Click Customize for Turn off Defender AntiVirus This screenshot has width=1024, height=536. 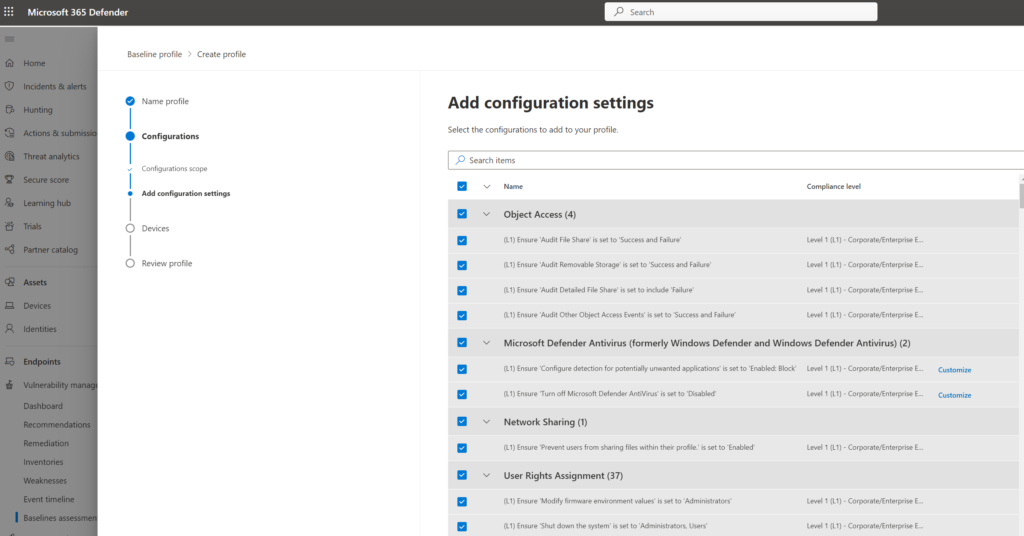954,395
